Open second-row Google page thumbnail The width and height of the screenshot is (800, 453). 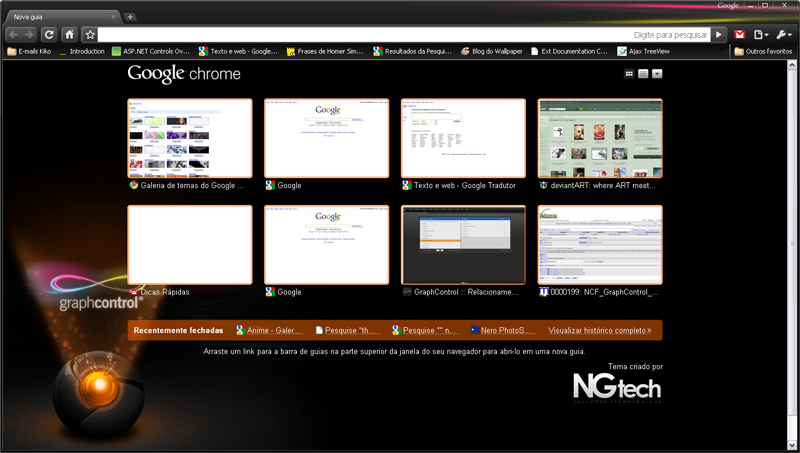pyautogui.click(x=327, y=245)
